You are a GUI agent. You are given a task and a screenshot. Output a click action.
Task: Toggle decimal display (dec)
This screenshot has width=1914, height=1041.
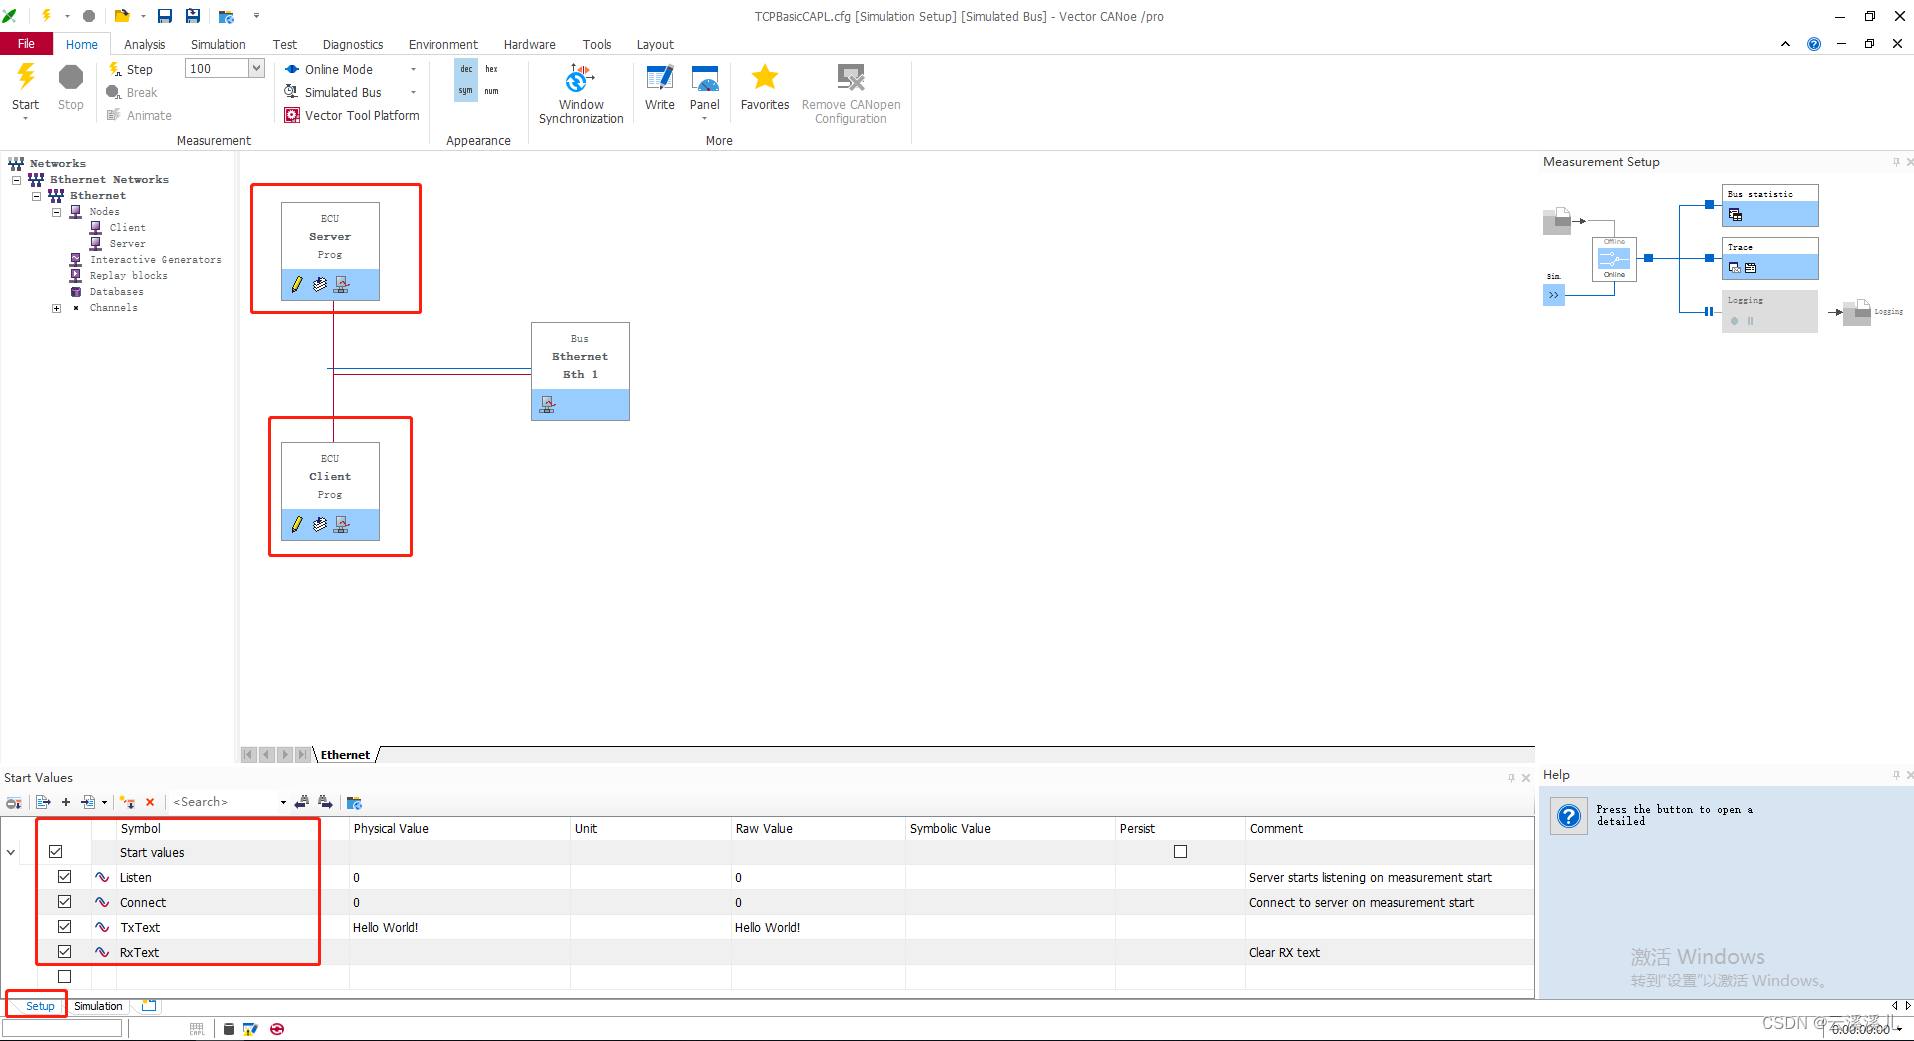pos(466,69)
